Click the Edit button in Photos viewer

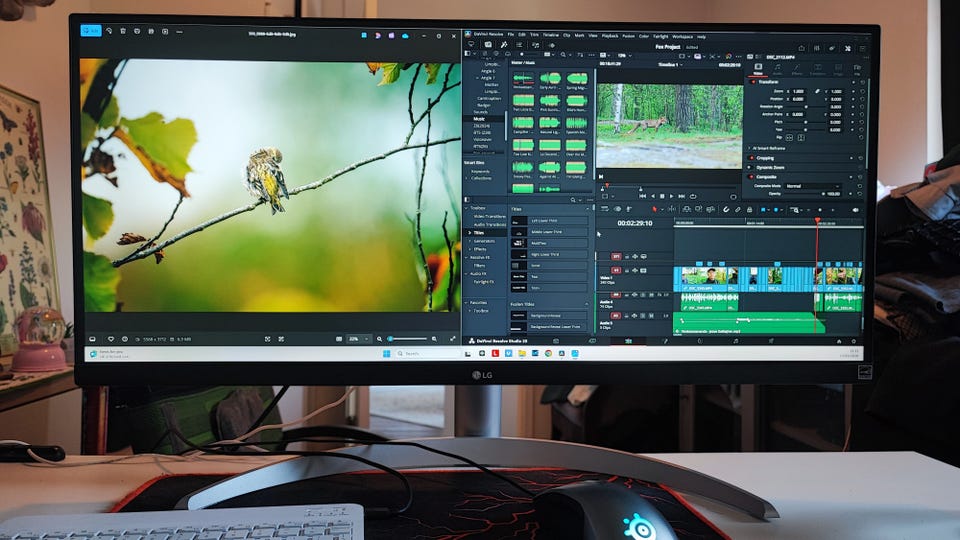[x=91, y=31]
